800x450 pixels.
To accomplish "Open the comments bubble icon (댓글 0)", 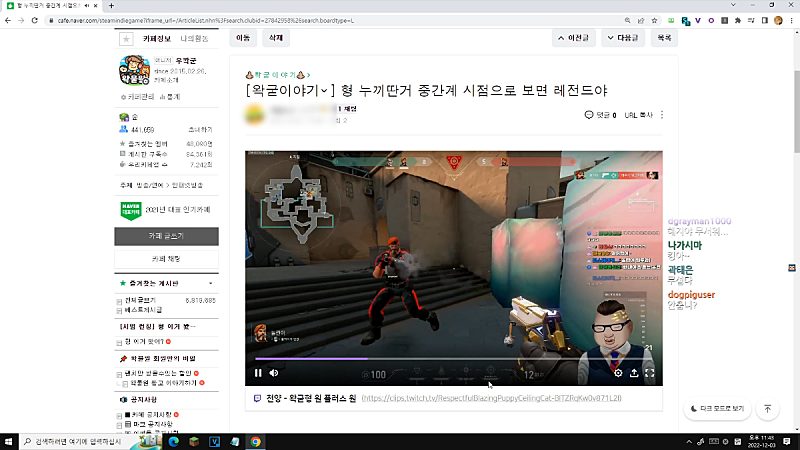I will click(589, 115).
